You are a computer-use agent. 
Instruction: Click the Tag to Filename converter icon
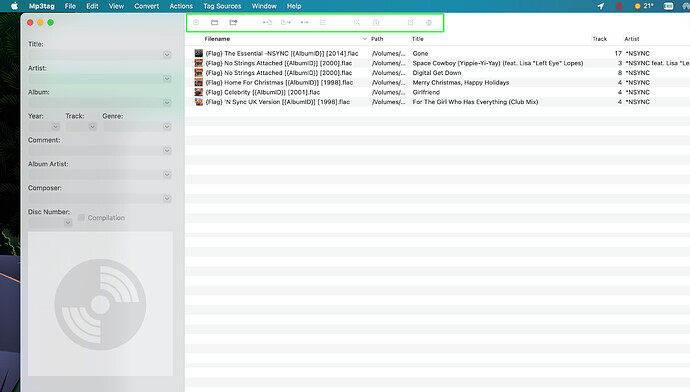coord(267,22)
